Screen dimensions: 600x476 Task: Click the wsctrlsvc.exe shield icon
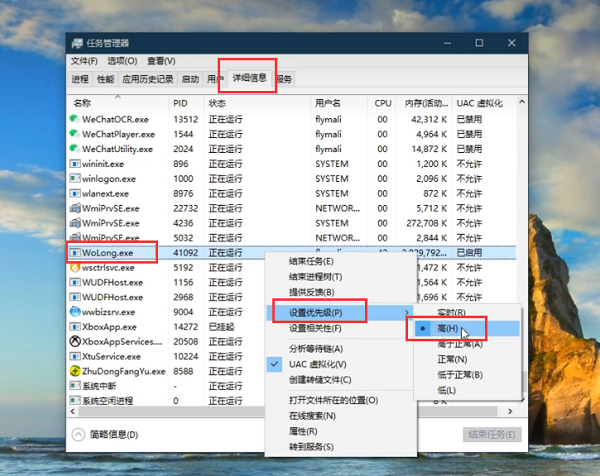[75, 267]
